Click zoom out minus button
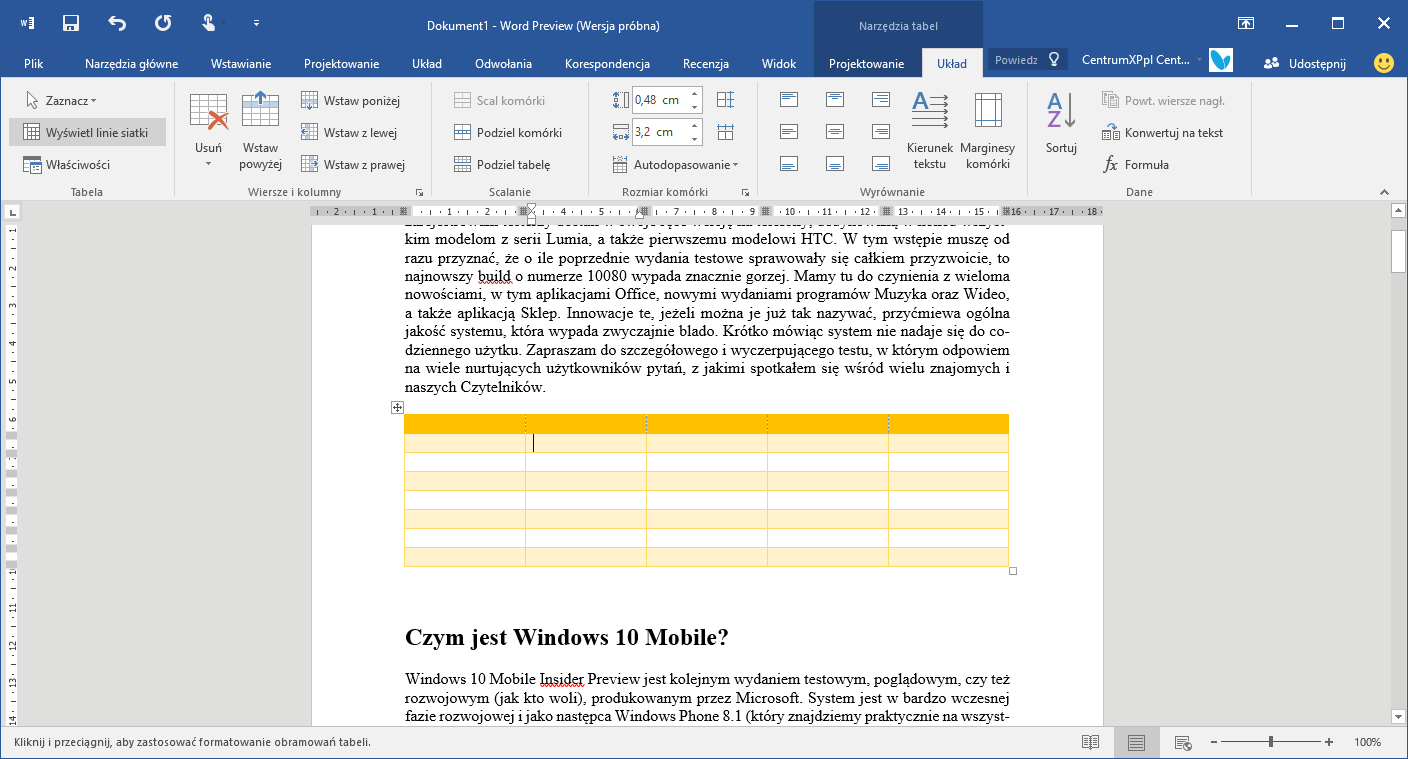This screenshot has width=1408, height=759. coord(1214,742)
